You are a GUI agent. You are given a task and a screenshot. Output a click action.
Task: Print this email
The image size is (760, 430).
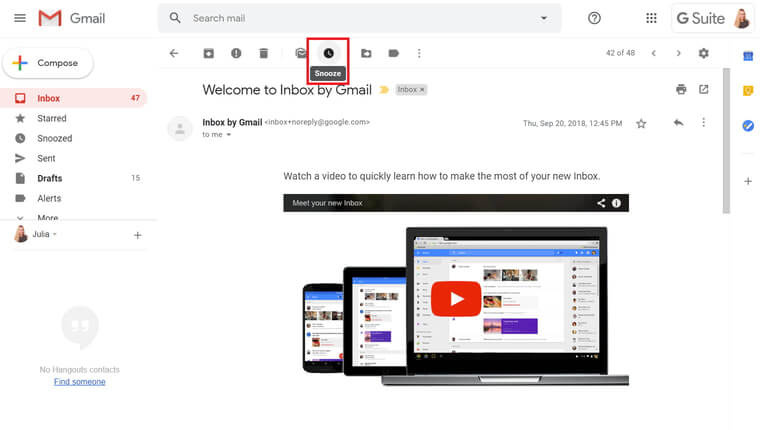681,89
